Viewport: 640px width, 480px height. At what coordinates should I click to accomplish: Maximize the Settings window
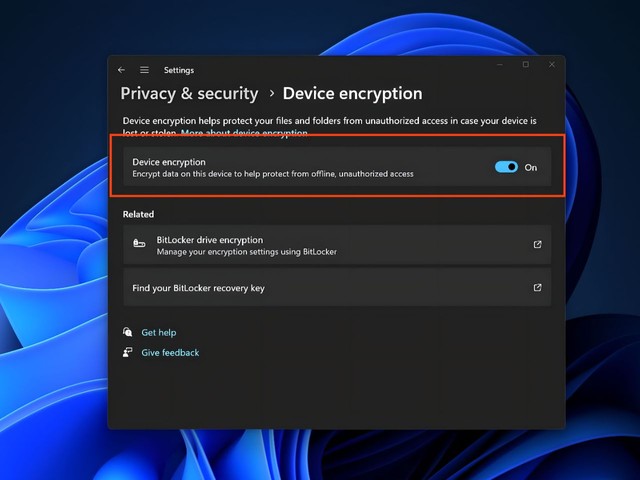click(x=526, y=65)
